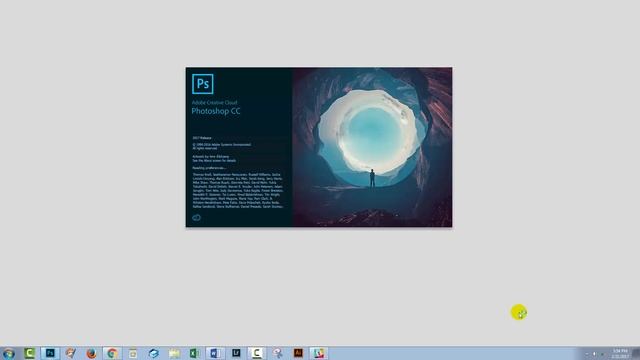
Task: Click the "Photoshop CC" title text
Action: [216, 111]
